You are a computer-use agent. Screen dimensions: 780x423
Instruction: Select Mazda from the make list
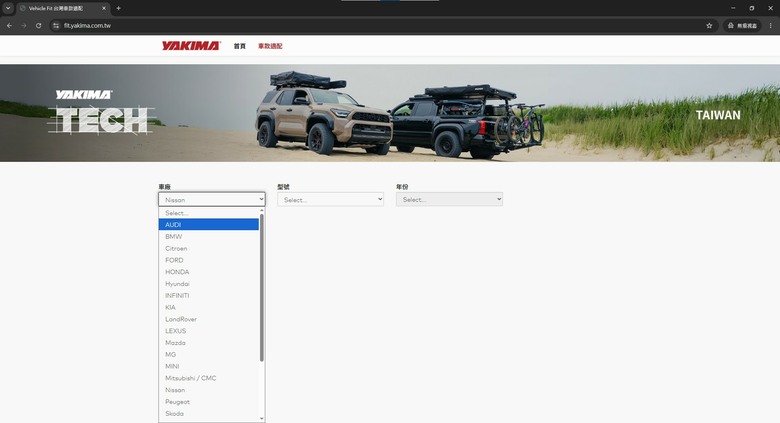(x=209, y=343)
